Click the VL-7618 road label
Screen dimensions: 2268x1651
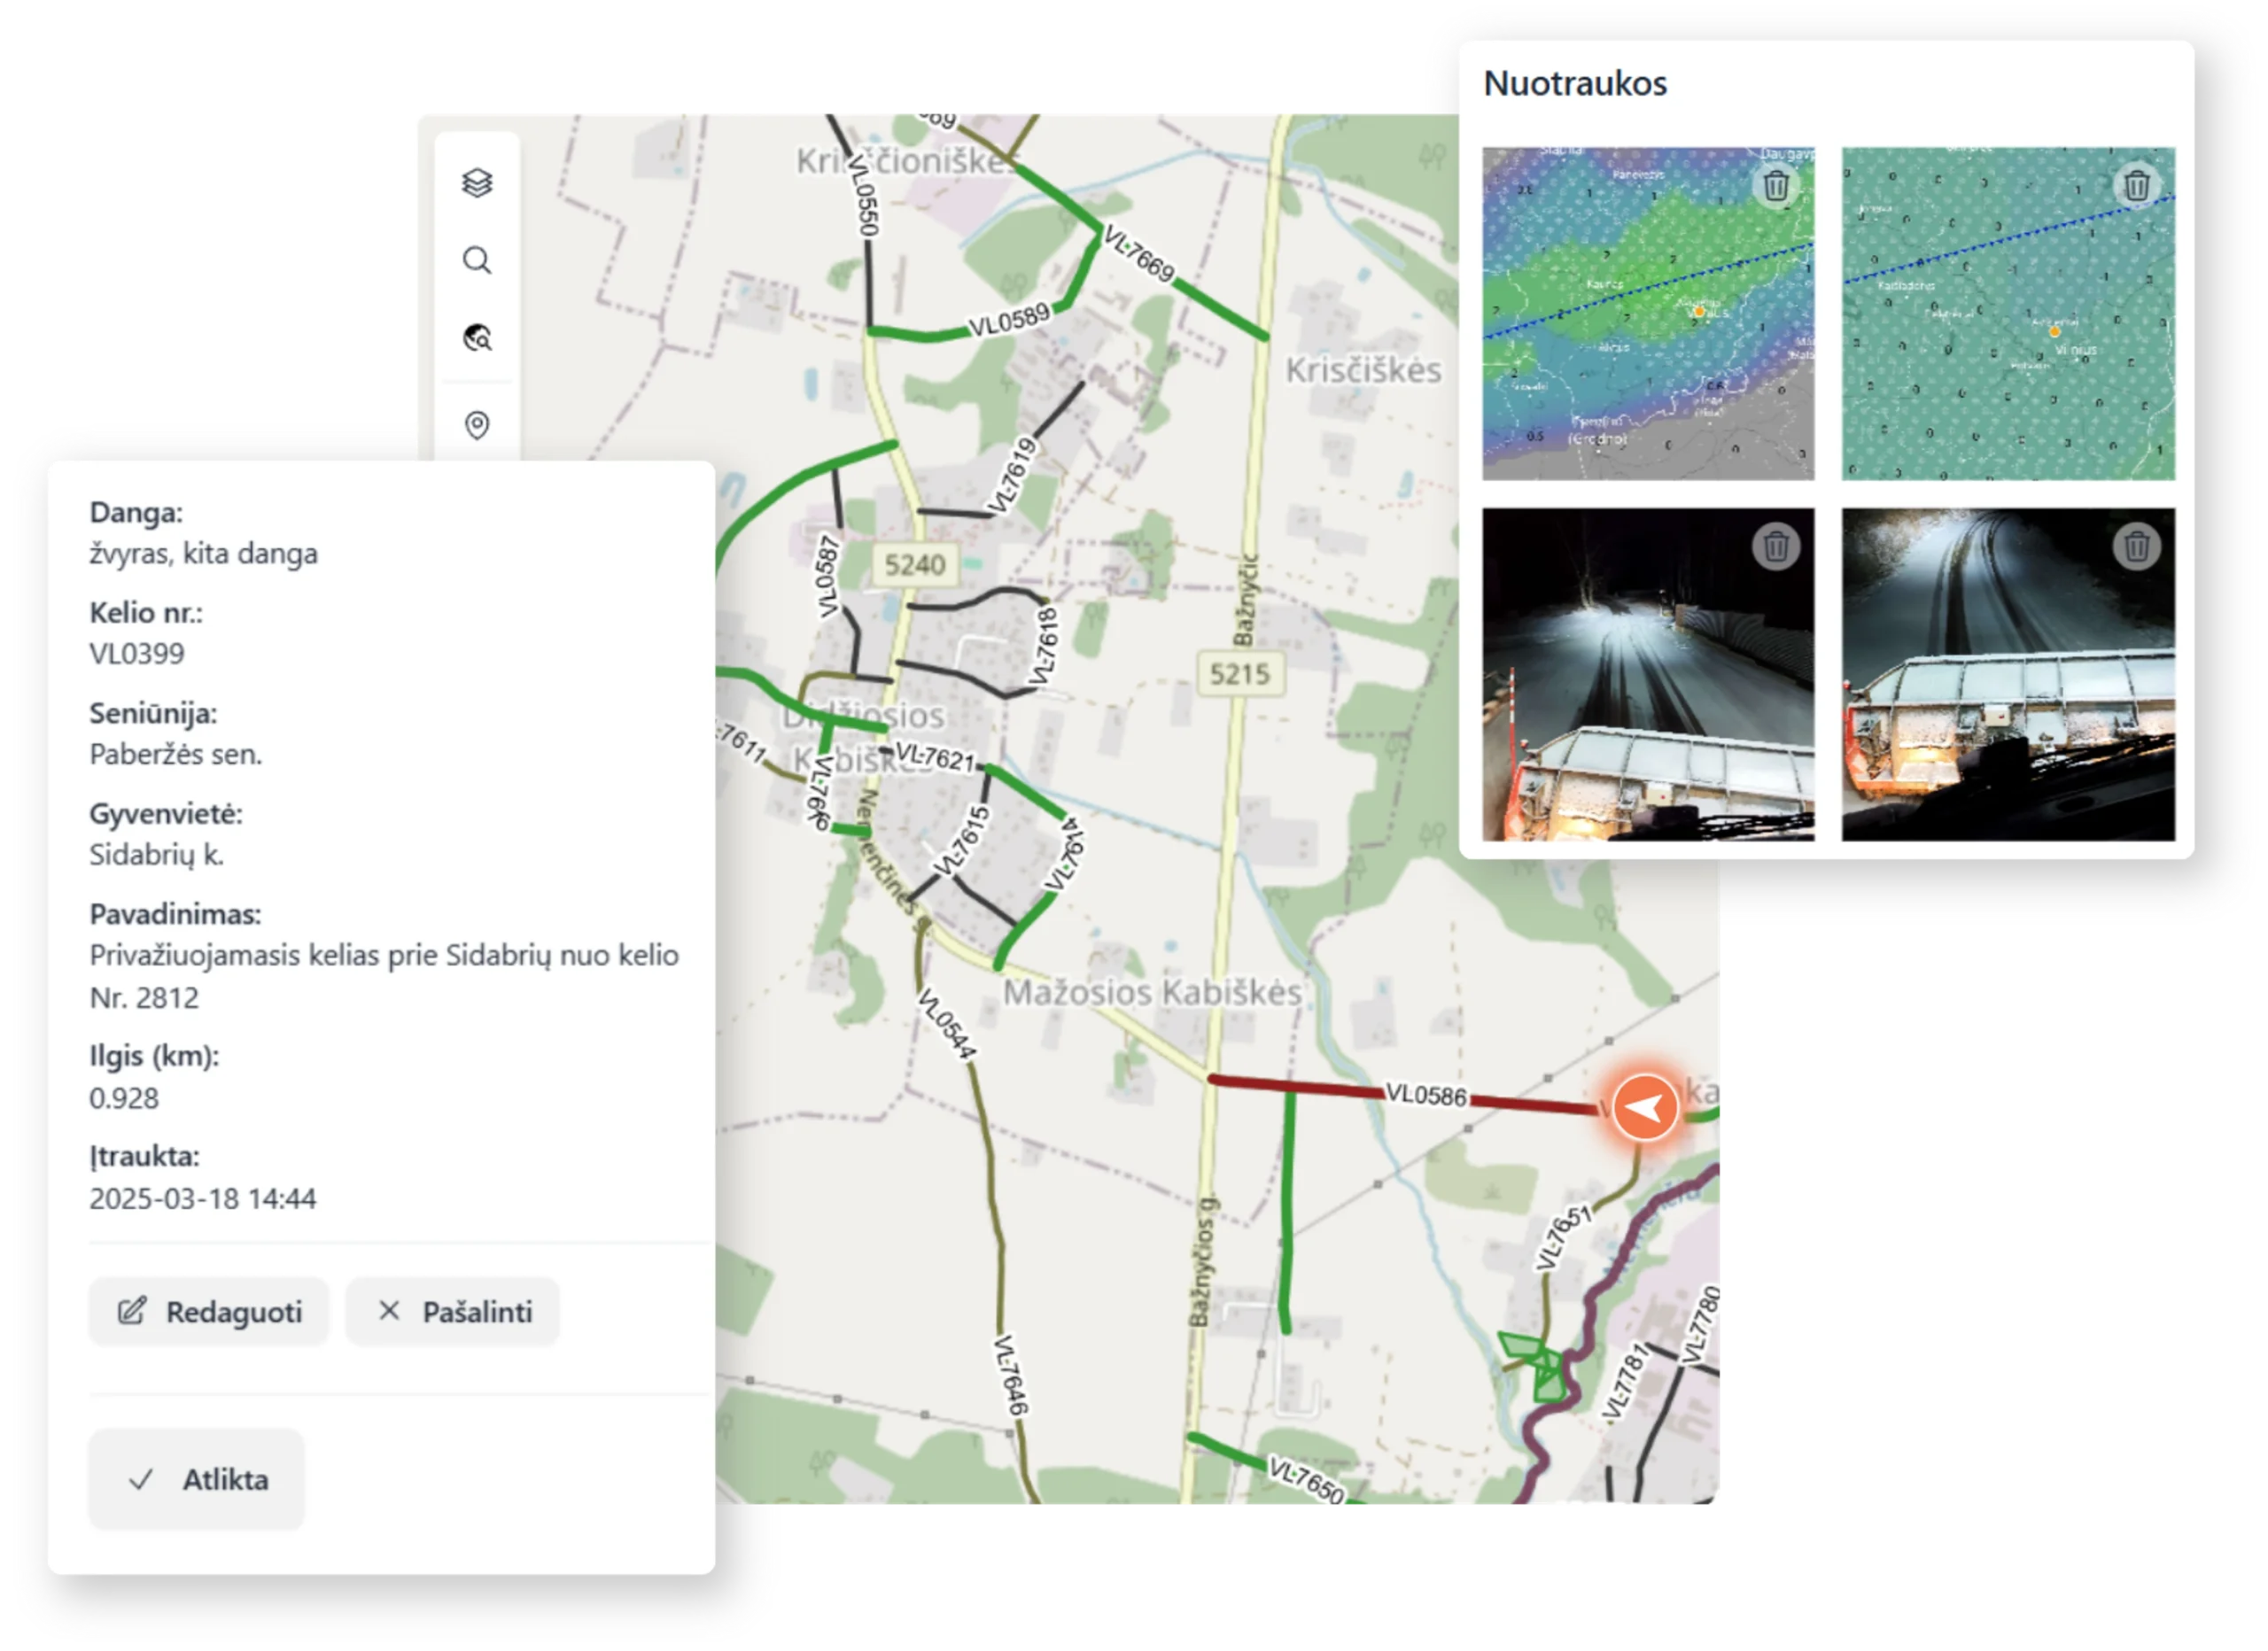(1044, 646)
